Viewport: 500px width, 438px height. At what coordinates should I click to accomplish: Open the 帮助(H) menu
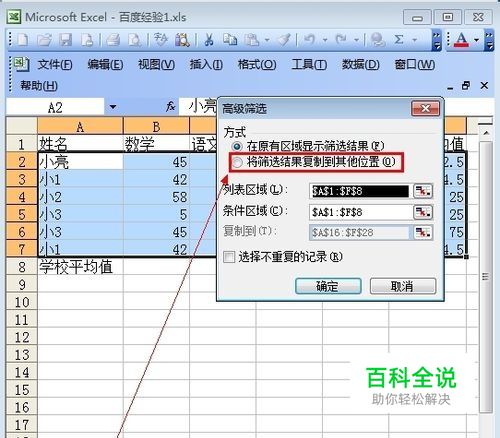[x=39, y=86]
